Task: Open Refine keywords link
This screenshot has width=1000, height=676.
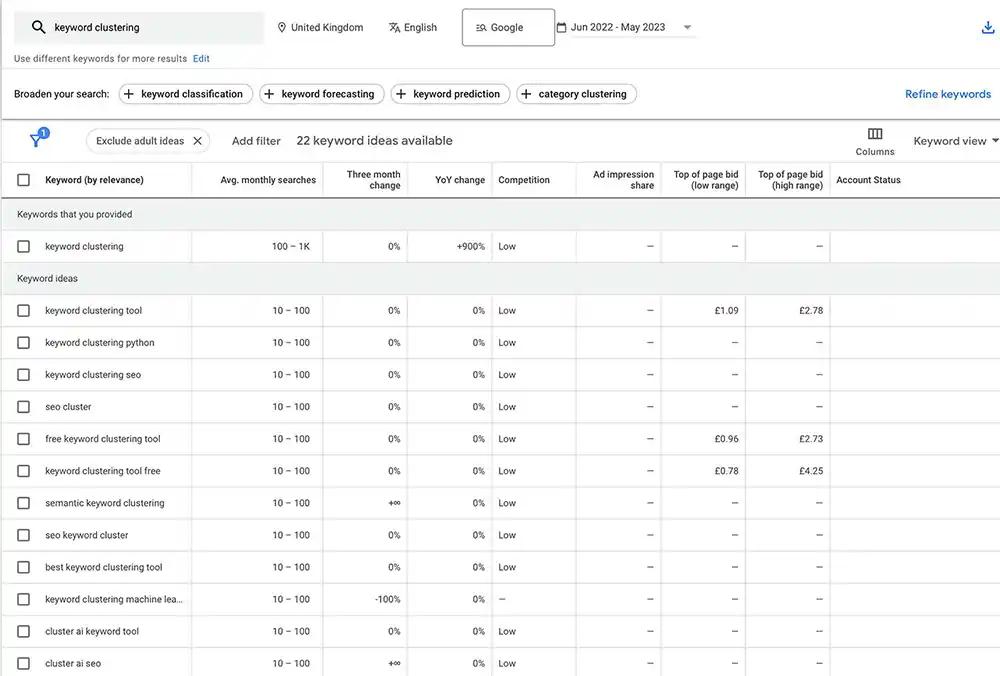Action: pos(948,94)
